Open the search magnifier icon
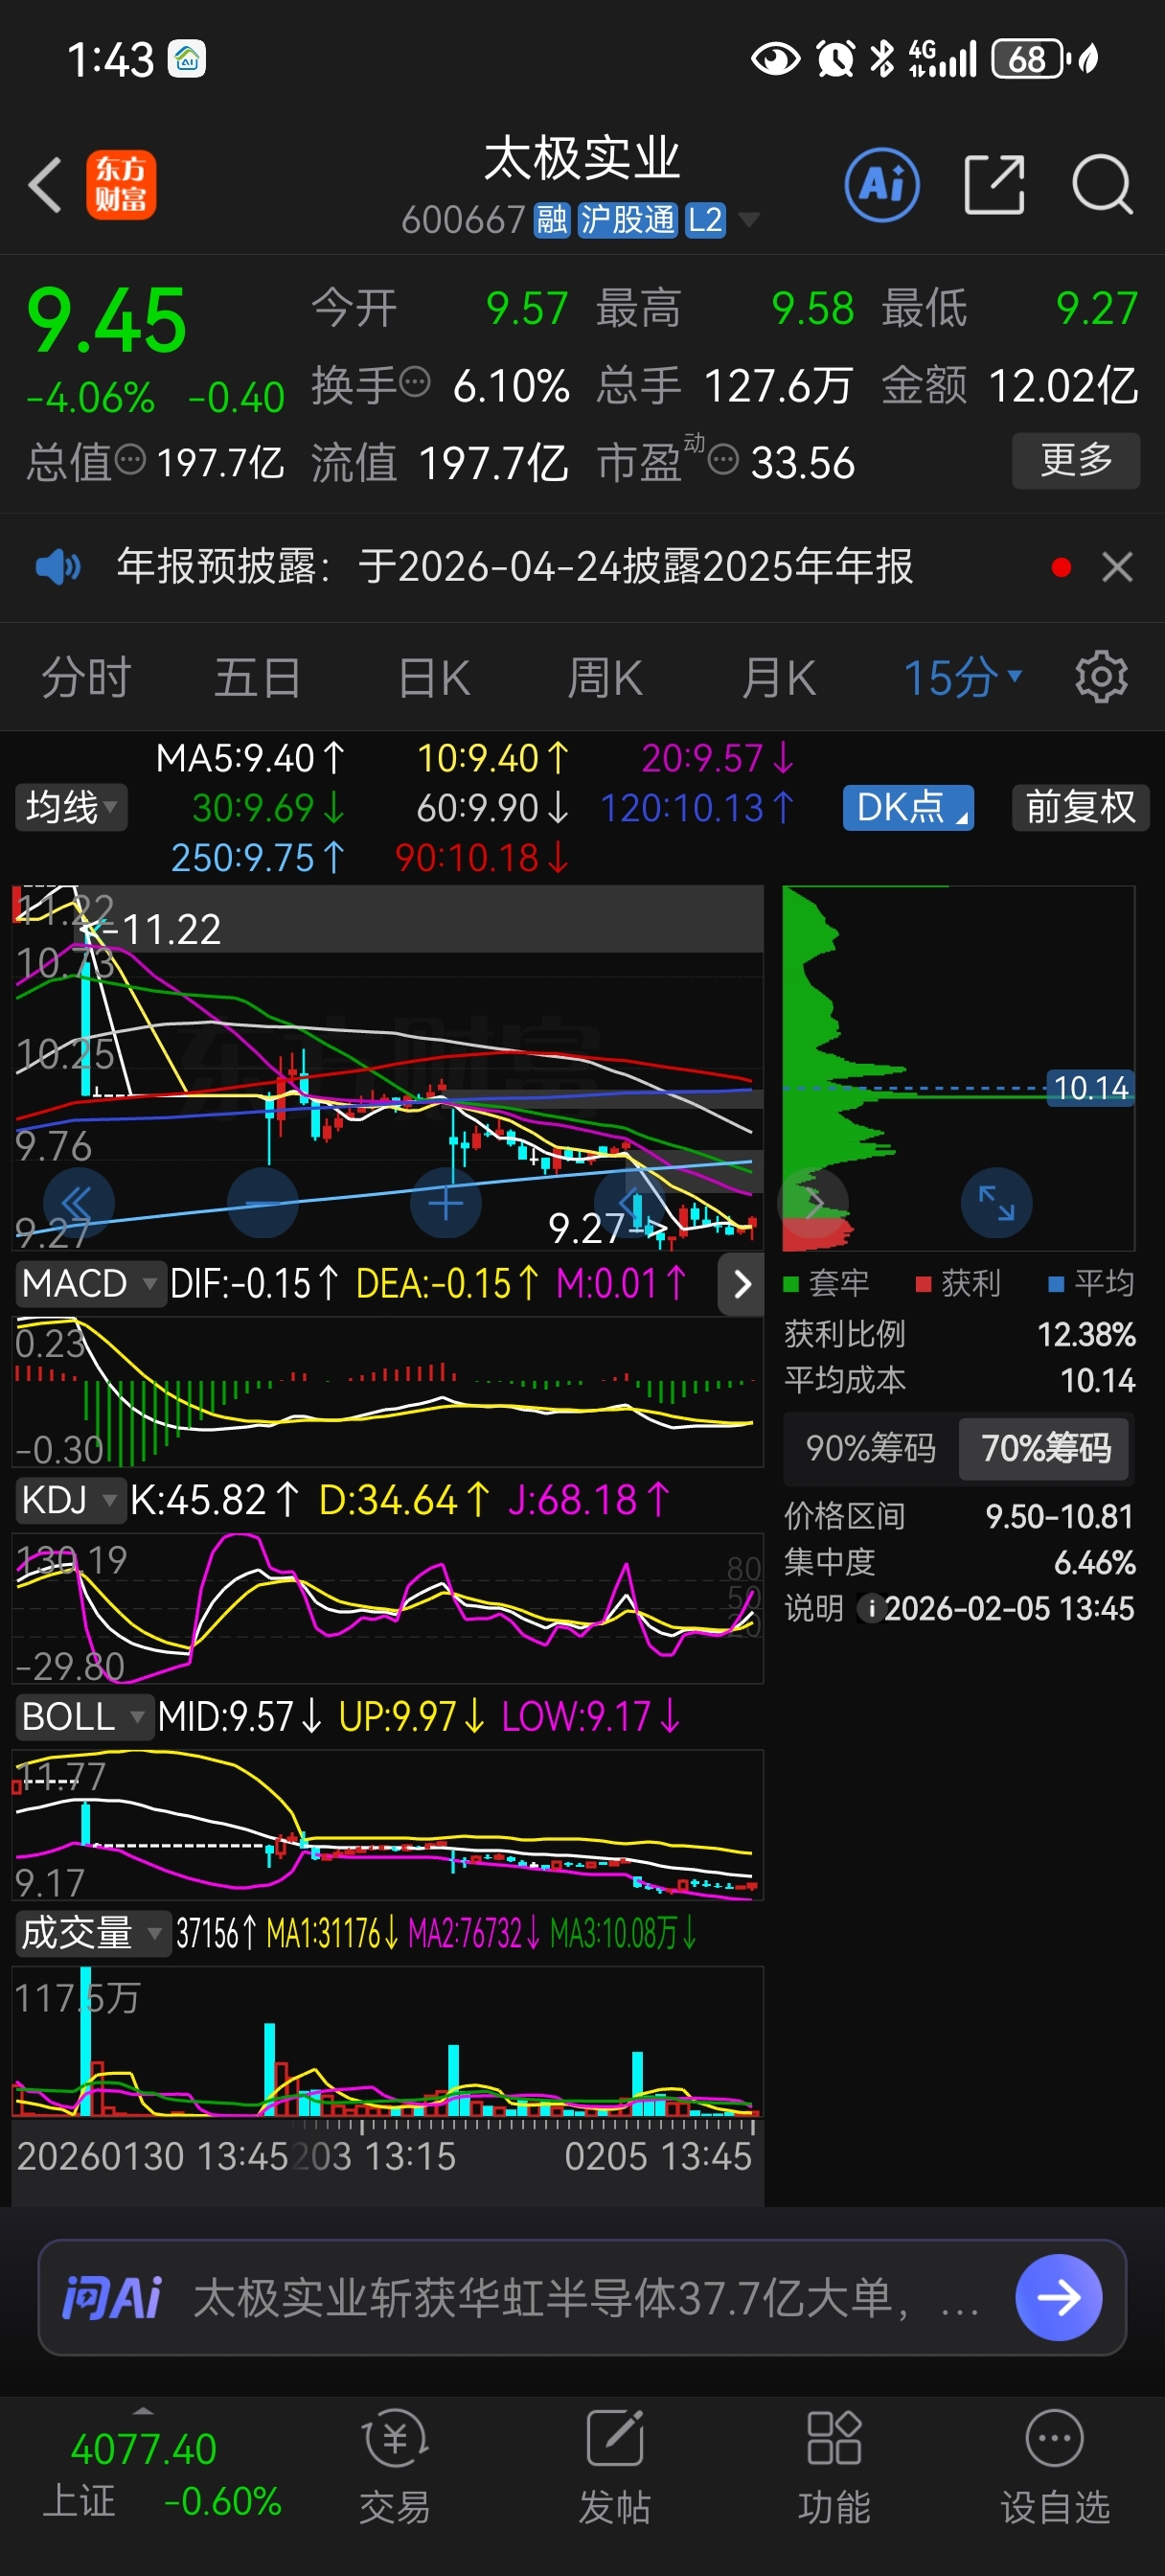The height and width of the screenshot is (2576, 1165). coord(1102,185)
